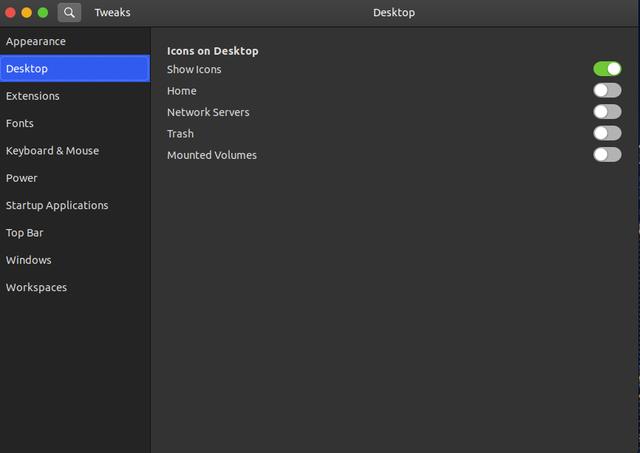Click the Network Servers label
Viewport: 640px width, 453px height.
pyautogui.click(x=208, y=112)
